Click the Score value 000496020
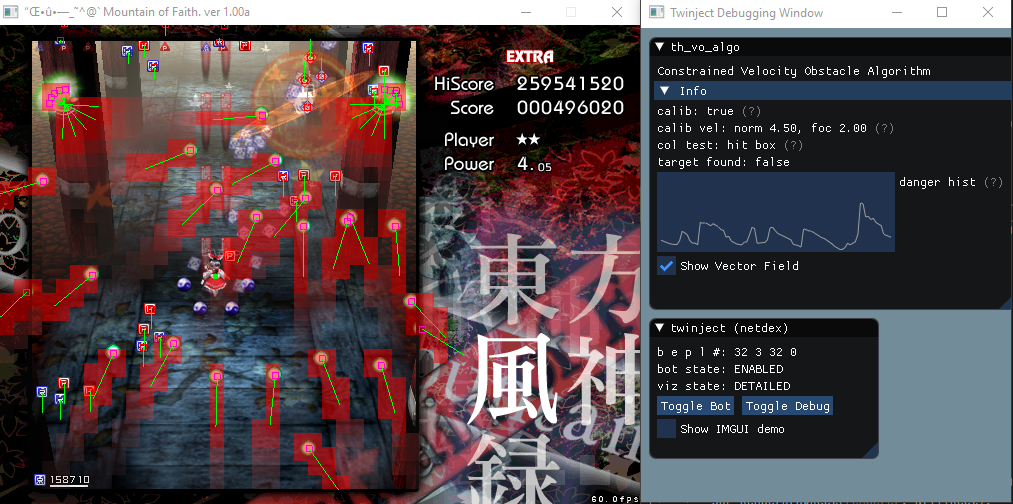 [570, 108]
